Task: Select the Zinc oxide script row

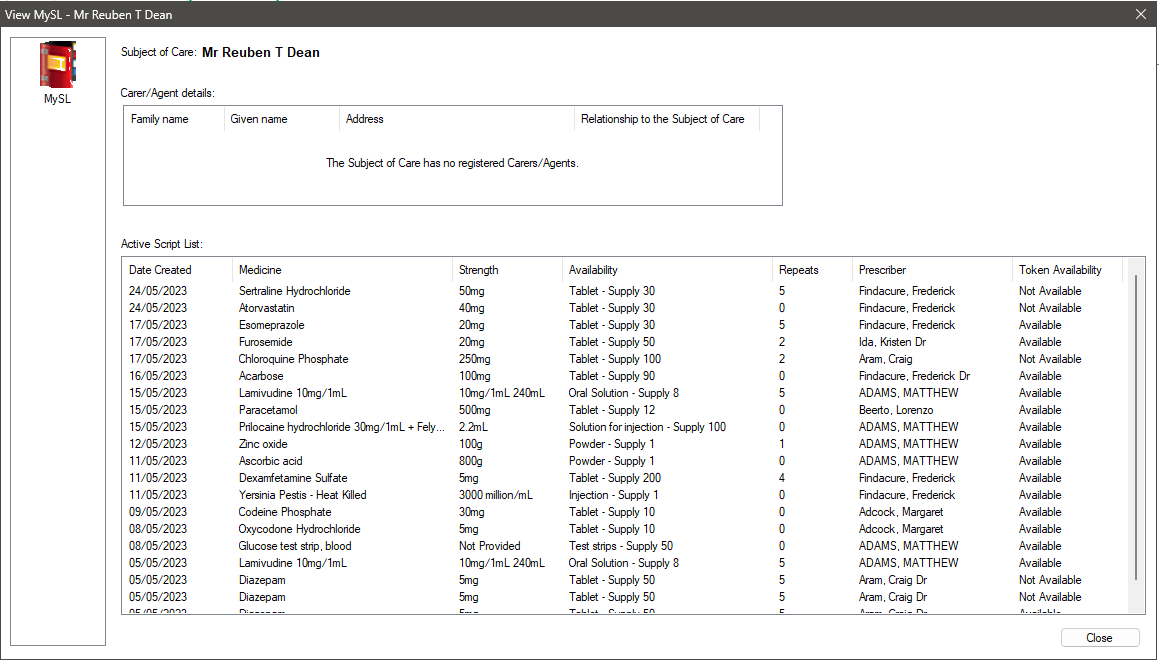Action: click(625, 444)
